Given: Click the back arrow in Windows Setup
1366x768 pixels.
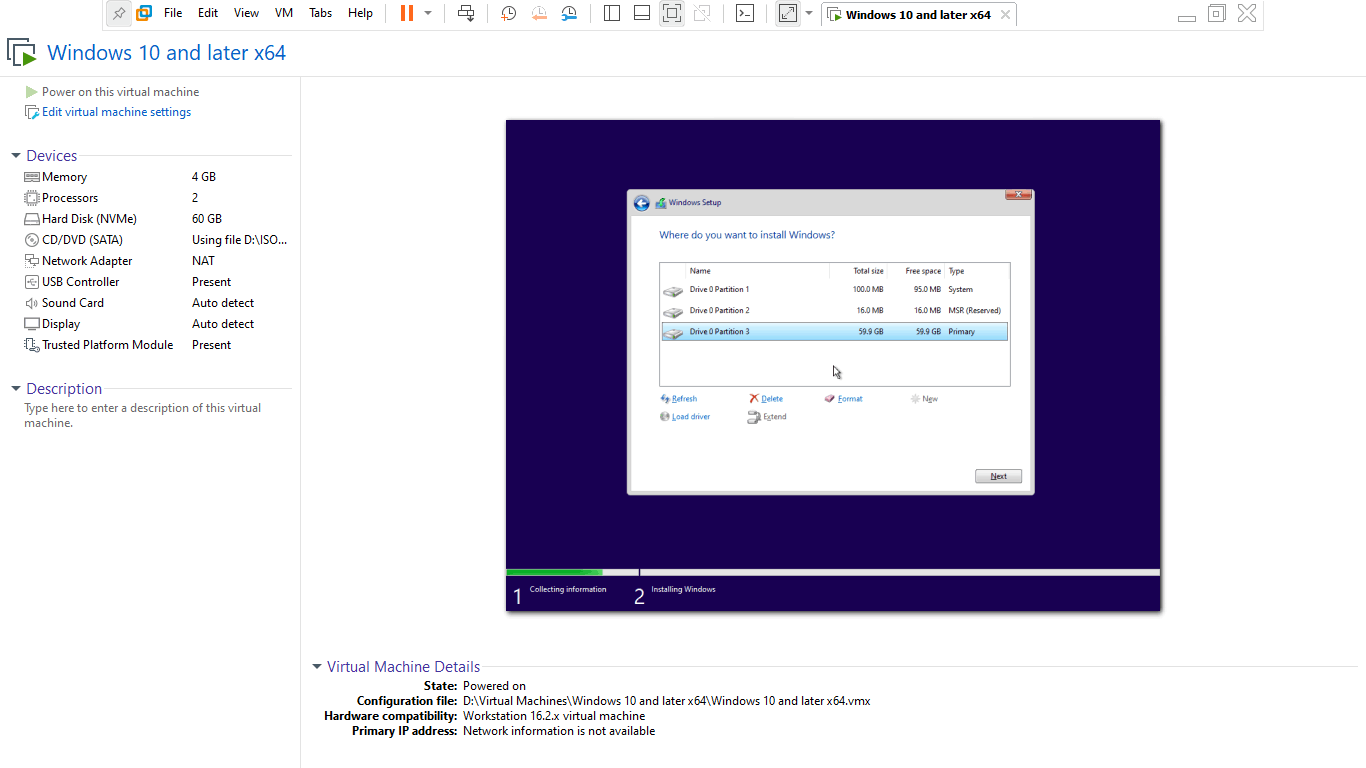Looking at the screenshot, I should pos(642,203).
